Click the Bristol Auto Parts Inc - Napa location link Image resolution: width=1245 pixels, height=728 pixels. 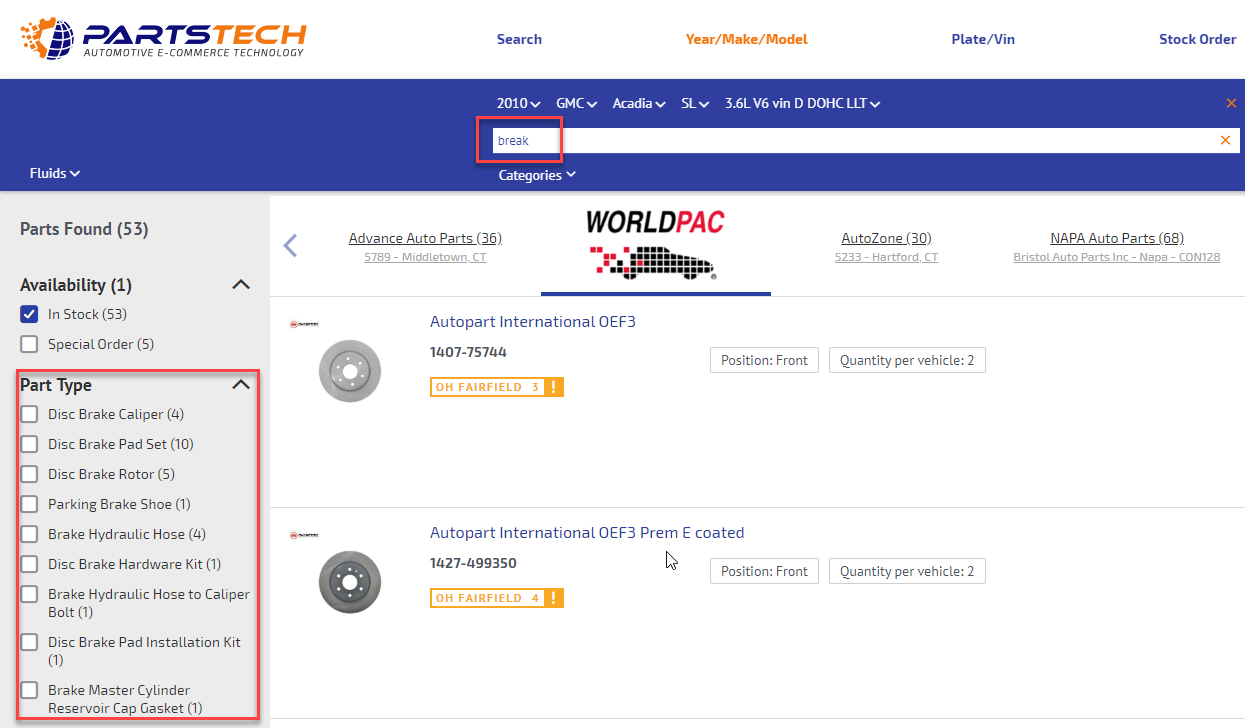(1117, 257)
